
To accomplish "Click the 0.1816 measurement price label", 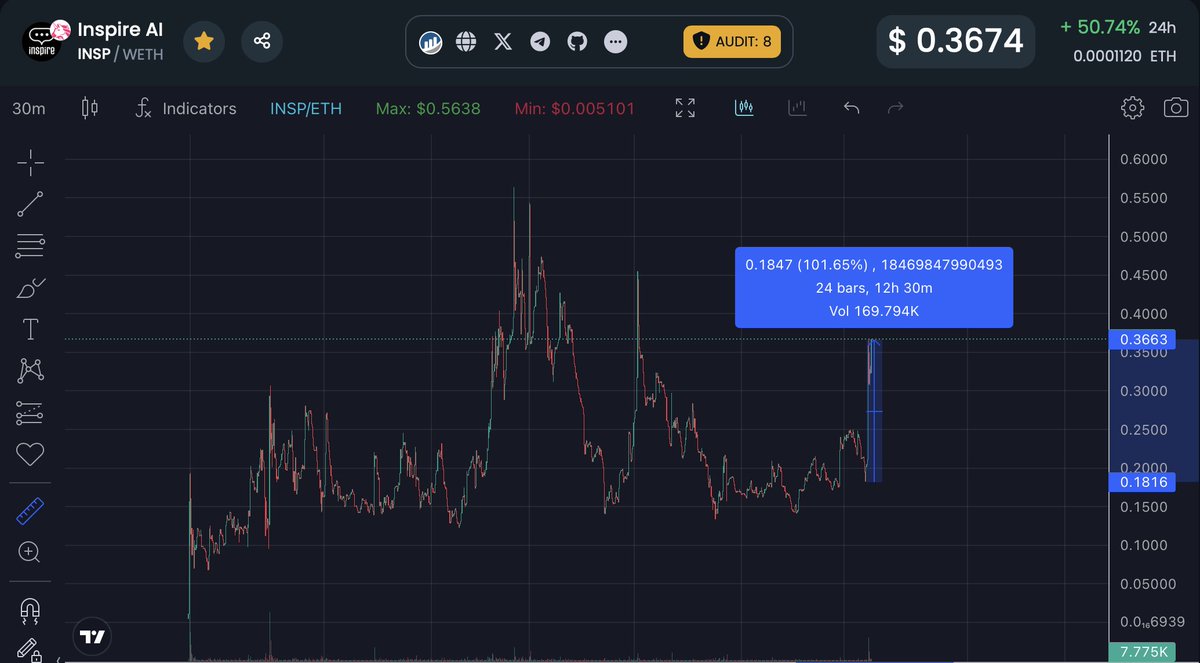I will pos(1143,482).
